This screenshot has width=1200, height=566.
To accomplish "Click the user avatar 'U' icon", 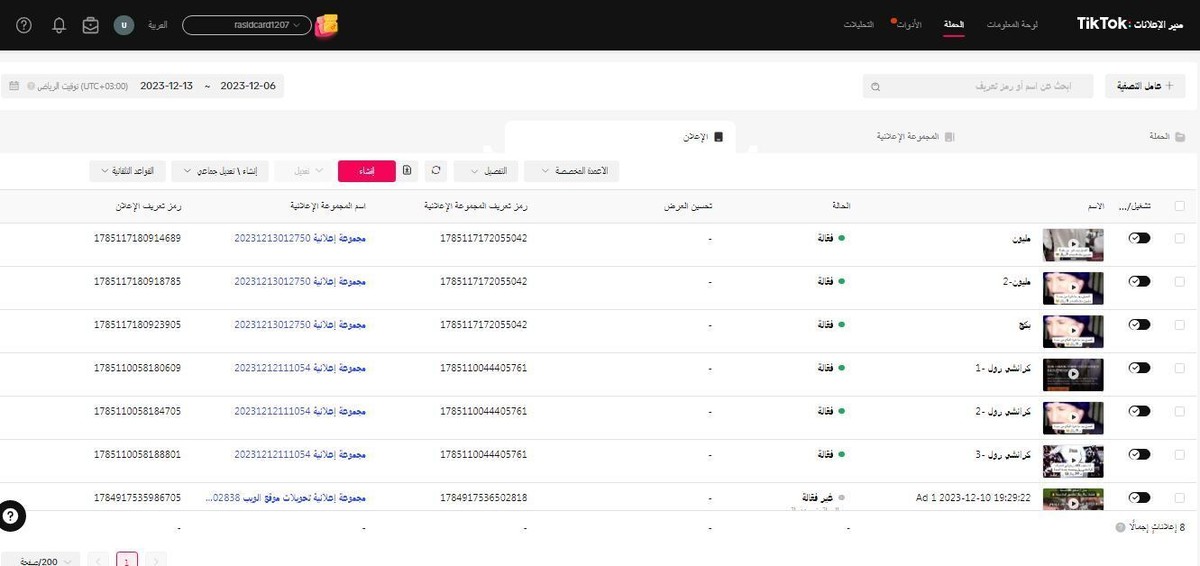I will point(124,25).
